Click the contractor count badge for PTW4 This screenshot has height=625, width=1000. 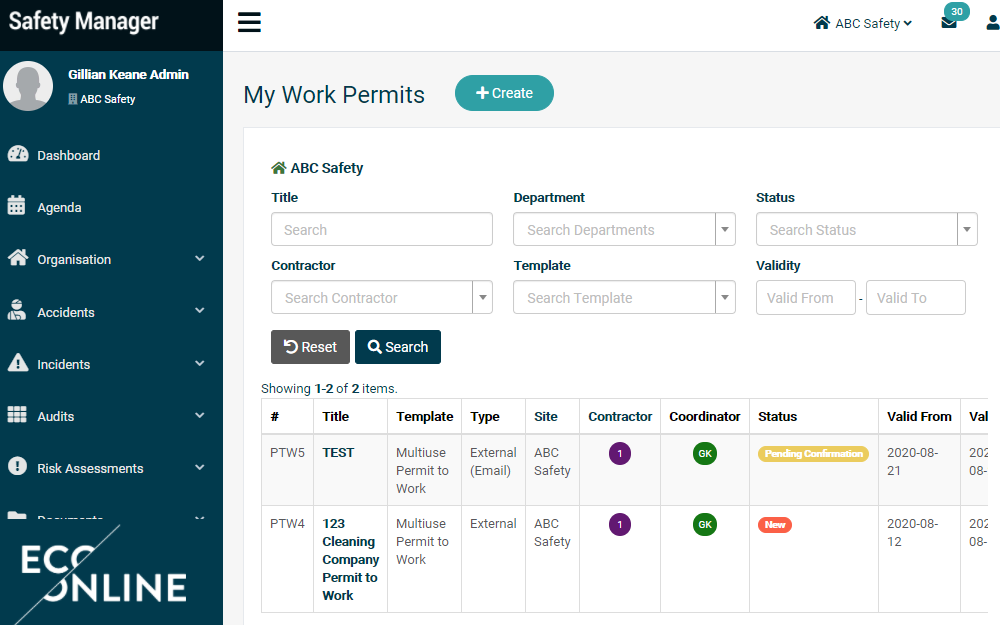point(620,524)
